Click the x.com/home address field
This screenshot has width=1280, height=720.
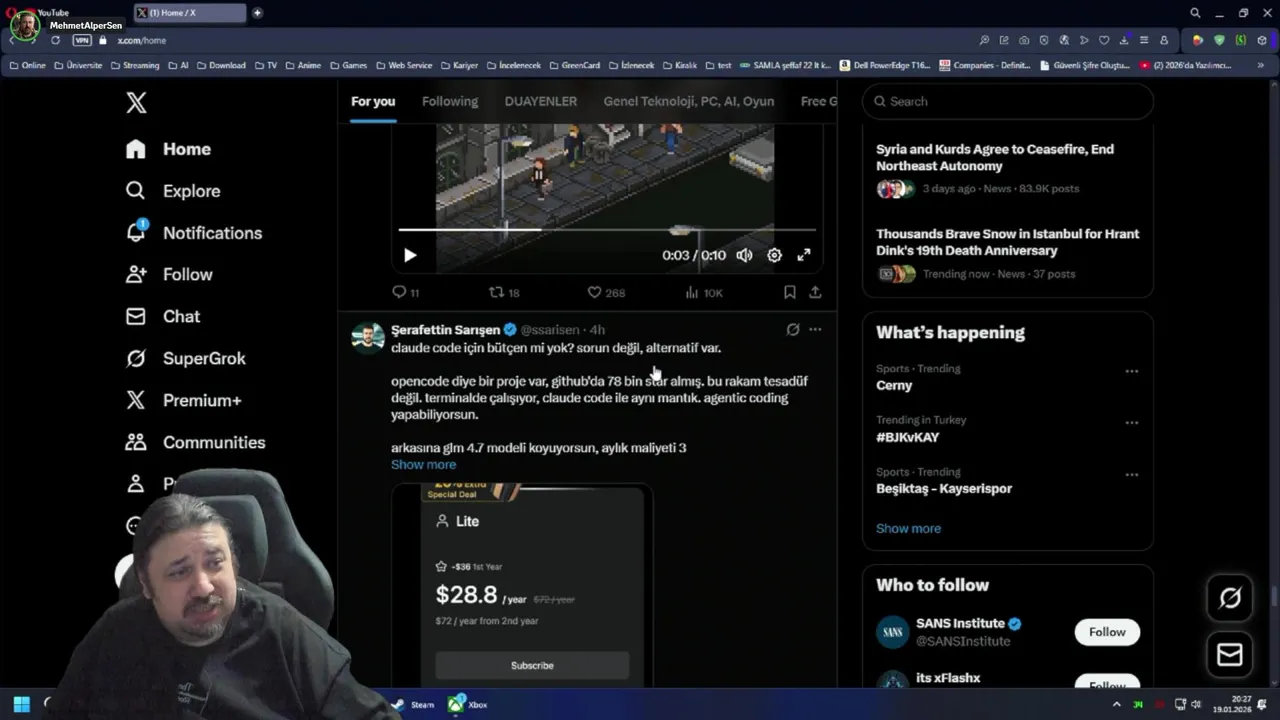(142, 40)
